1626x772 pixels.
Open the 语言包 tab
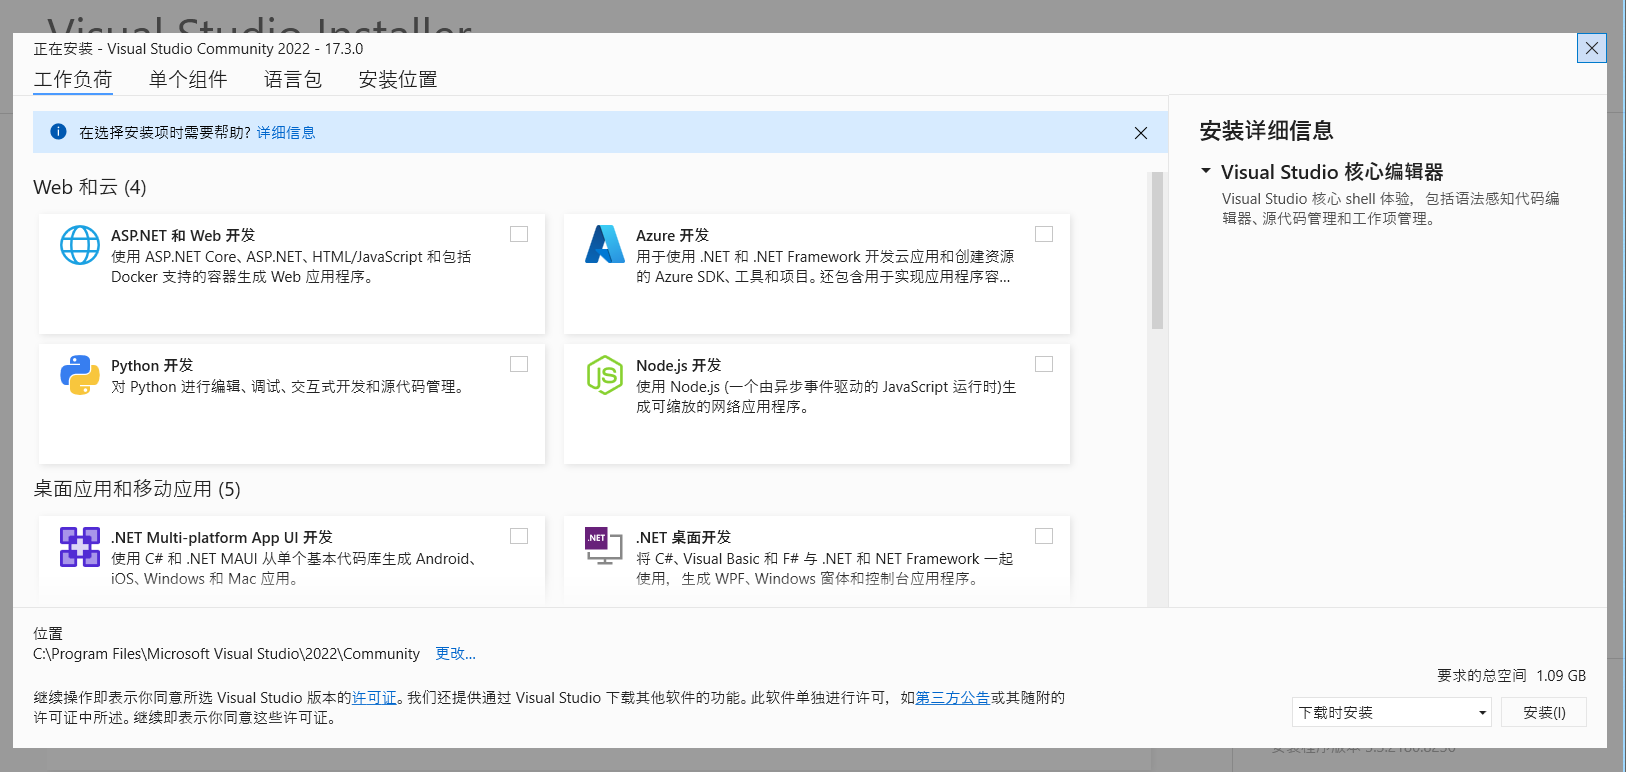(x=293, y=80)
